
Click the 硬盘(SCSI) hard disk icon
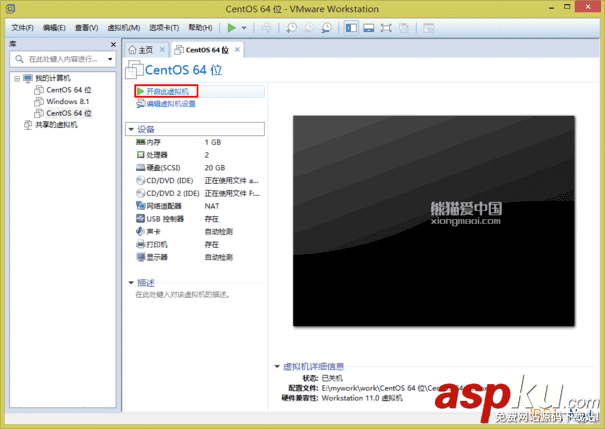coord(140,167)
